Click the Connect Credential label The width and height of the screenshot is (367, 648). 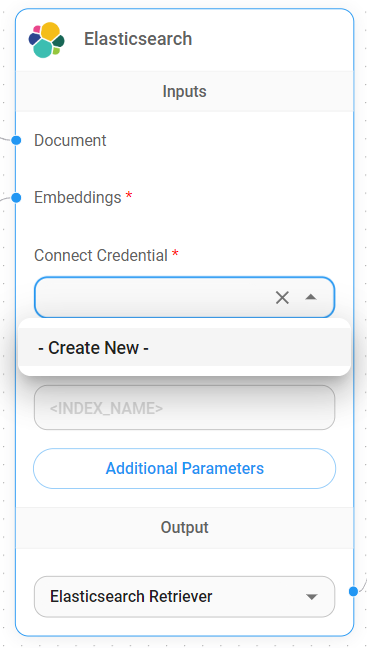pyautogui.click(x=101, y=255)
